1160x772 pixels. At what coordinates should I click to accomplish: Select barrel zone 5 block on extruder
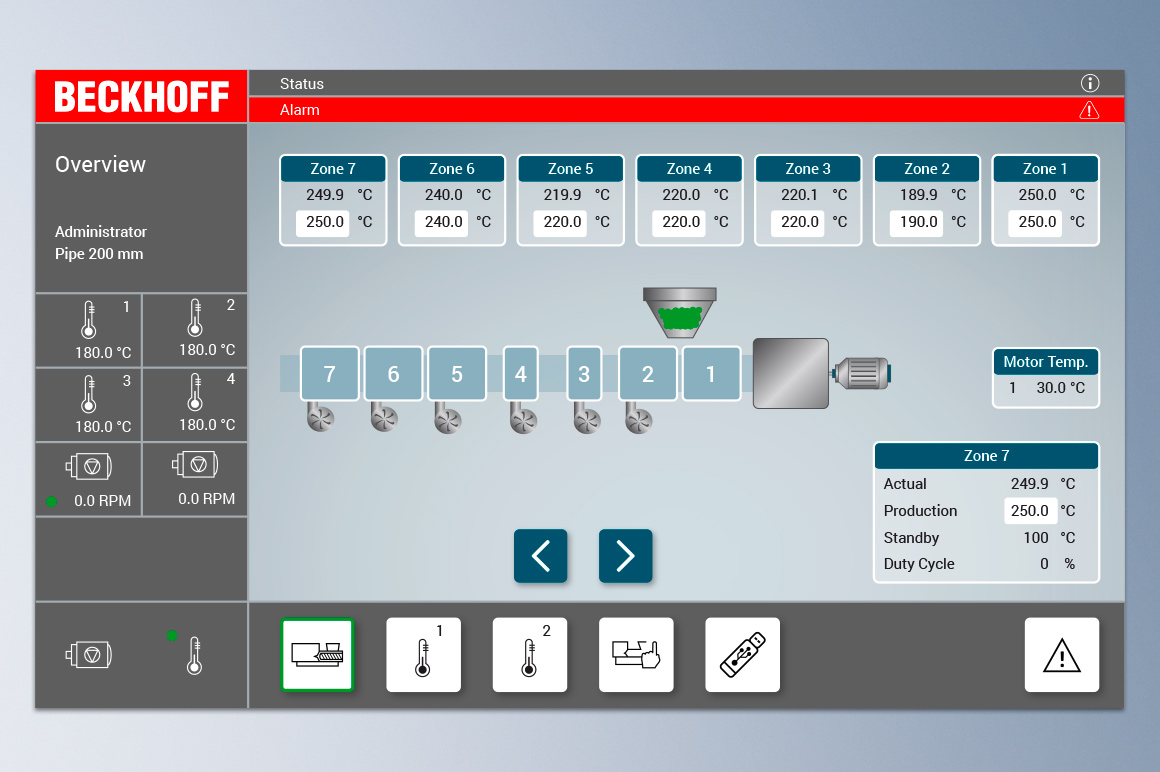click(457, 374)
